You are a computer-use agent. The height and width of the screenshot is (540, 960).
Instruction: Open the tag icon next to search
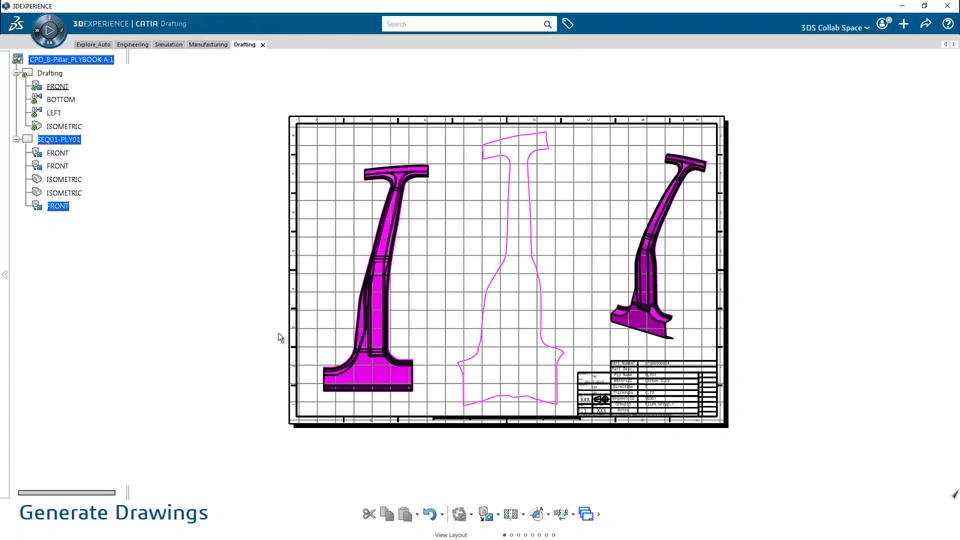(568, 24)
